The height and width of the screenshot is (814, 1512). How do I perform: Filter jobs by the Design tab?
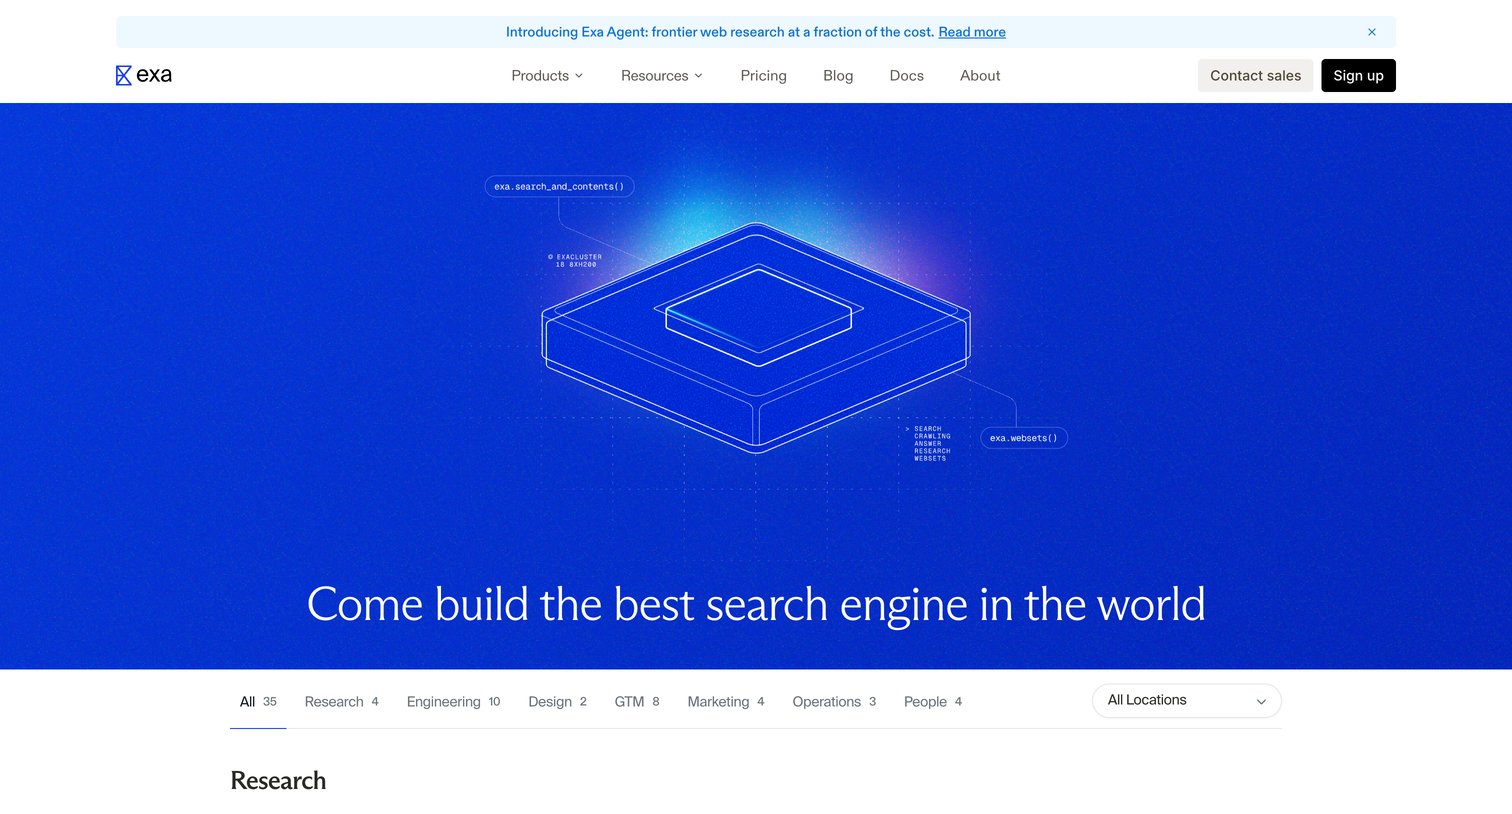(557, 702)
